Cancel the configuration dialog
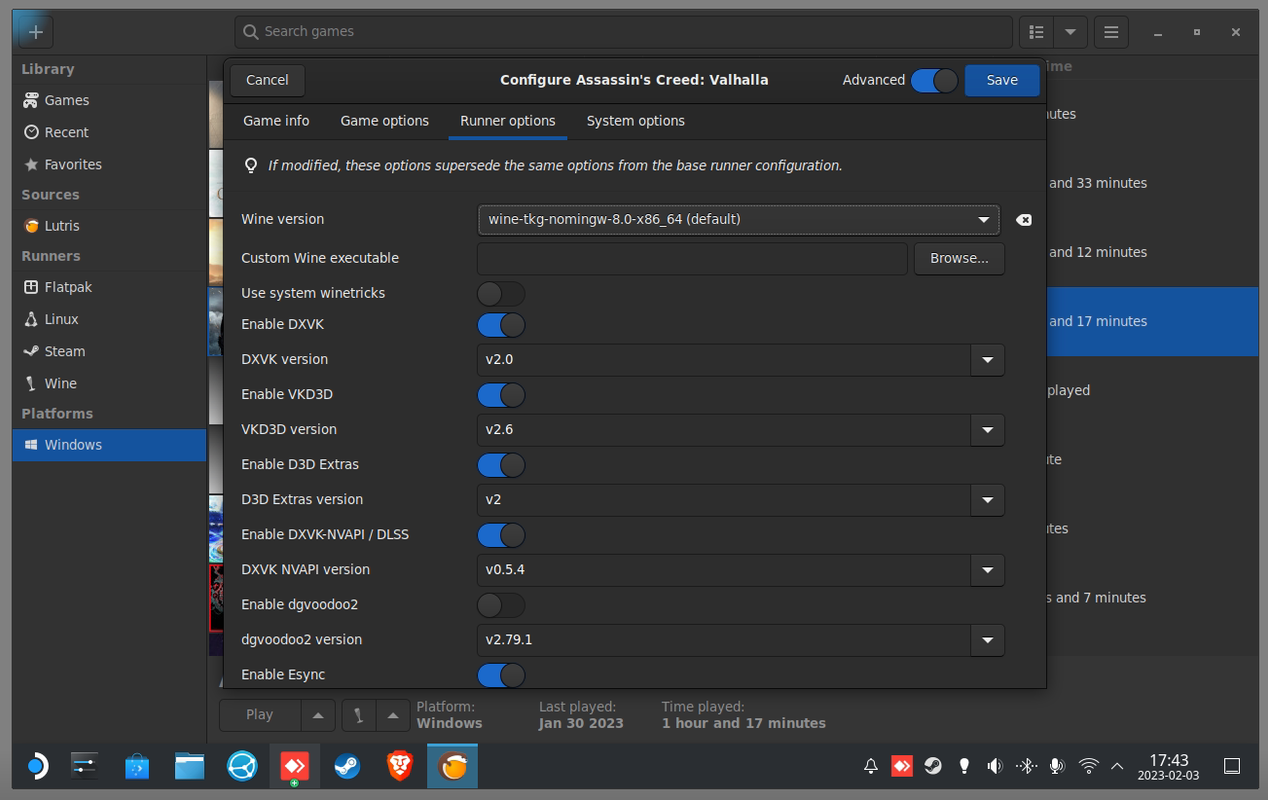 coord(267,80)
